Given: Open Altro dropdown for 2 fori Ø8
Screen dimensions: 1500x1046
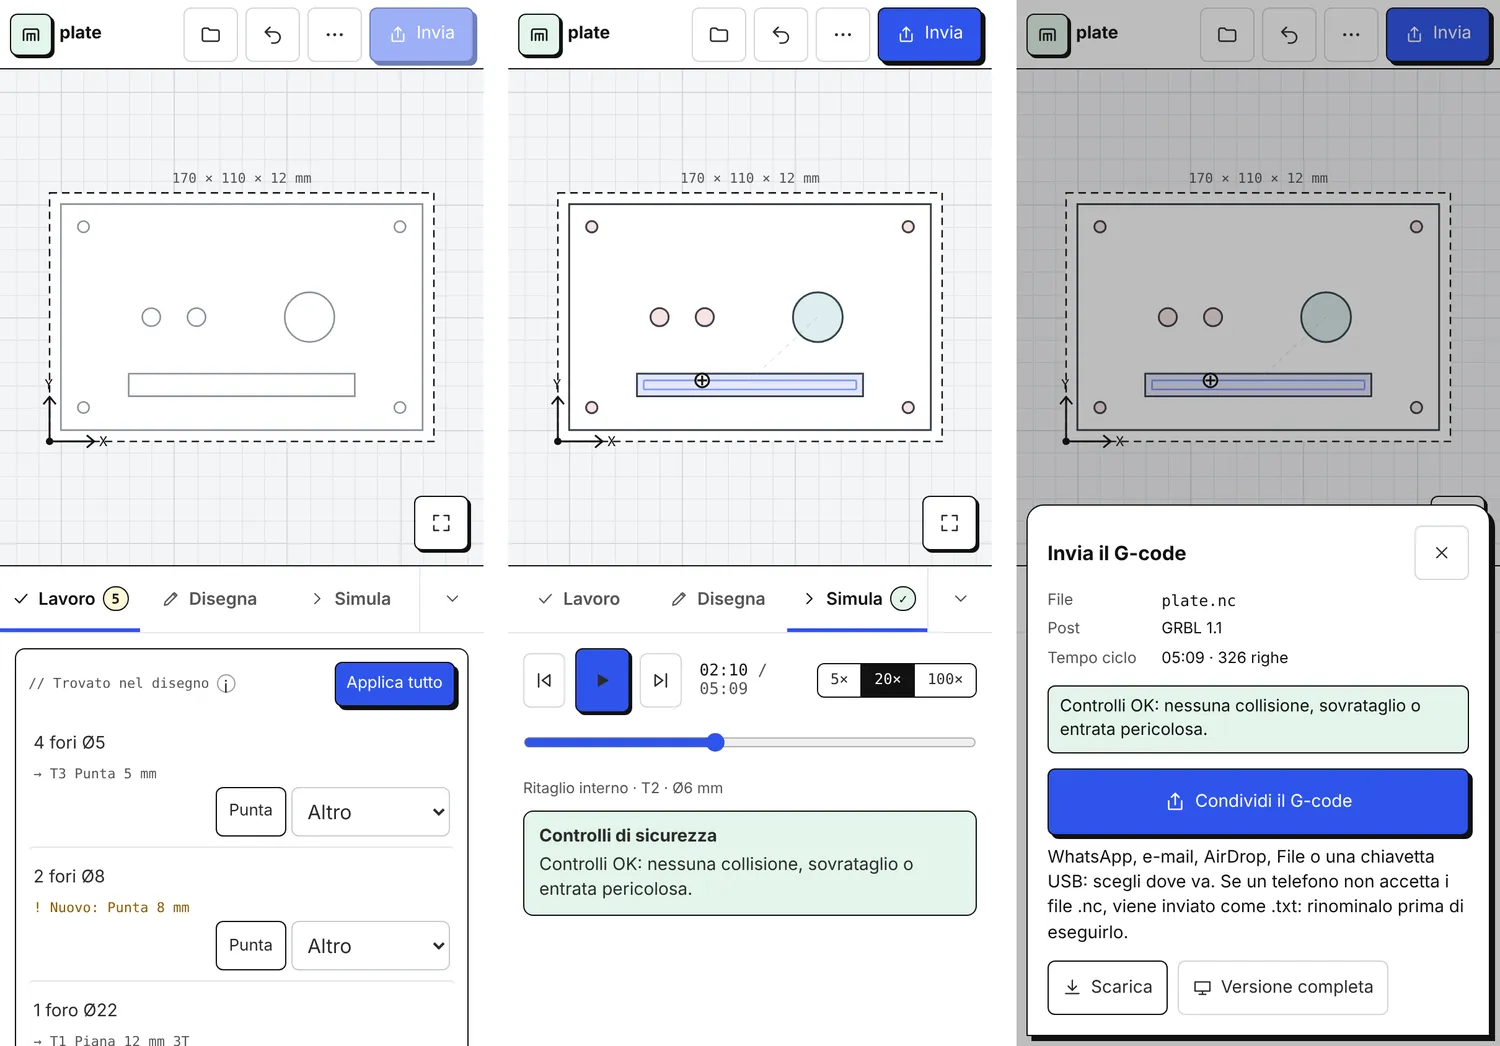Looking at the screenshot, I should 371,946.
